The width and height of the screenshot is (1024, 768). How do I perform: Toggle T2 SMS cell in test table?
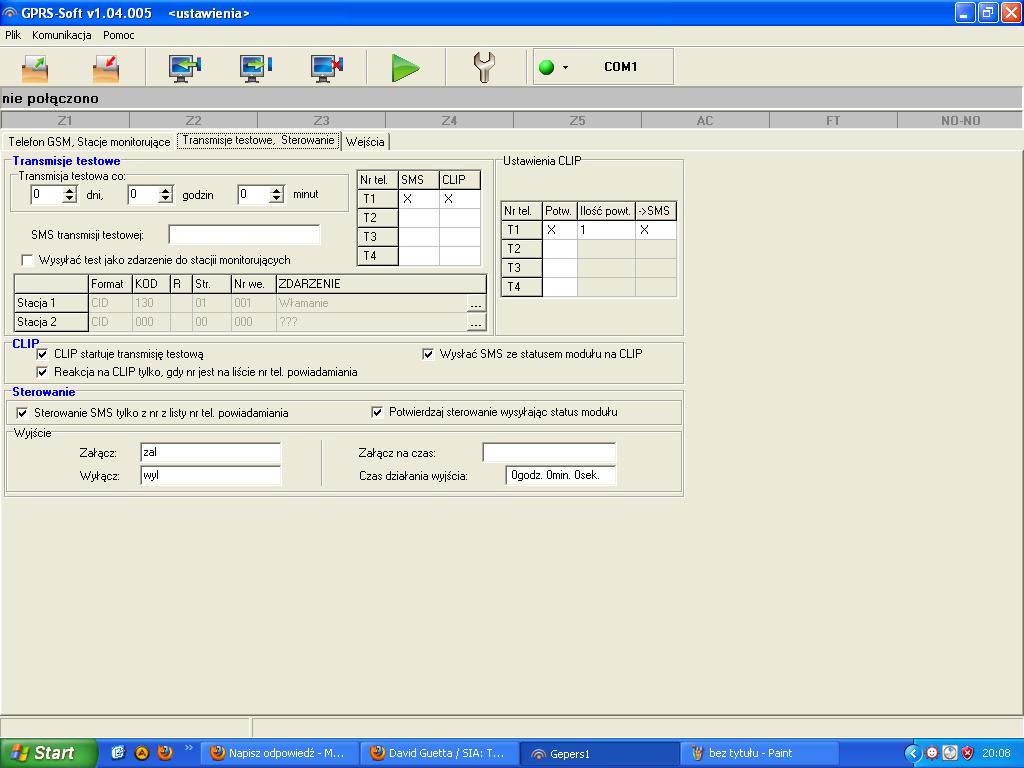click(x=419, y=217)
